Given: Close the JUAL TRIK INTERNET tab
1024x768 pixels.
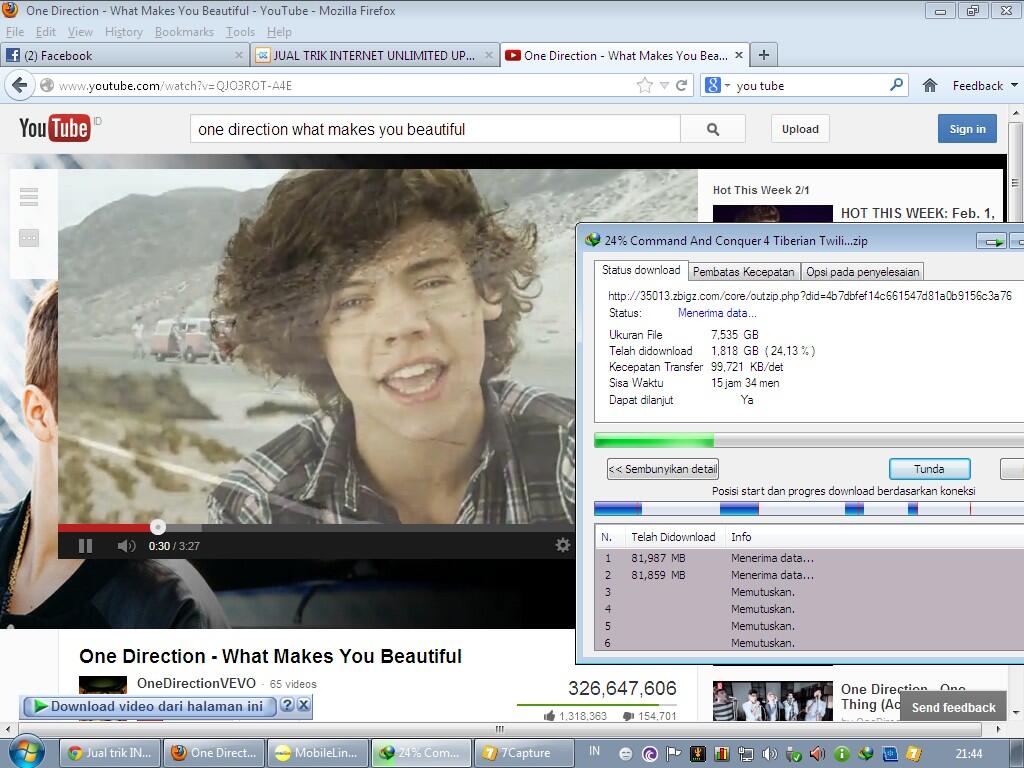Looking at the screenshot, I should tap(488, 56).
